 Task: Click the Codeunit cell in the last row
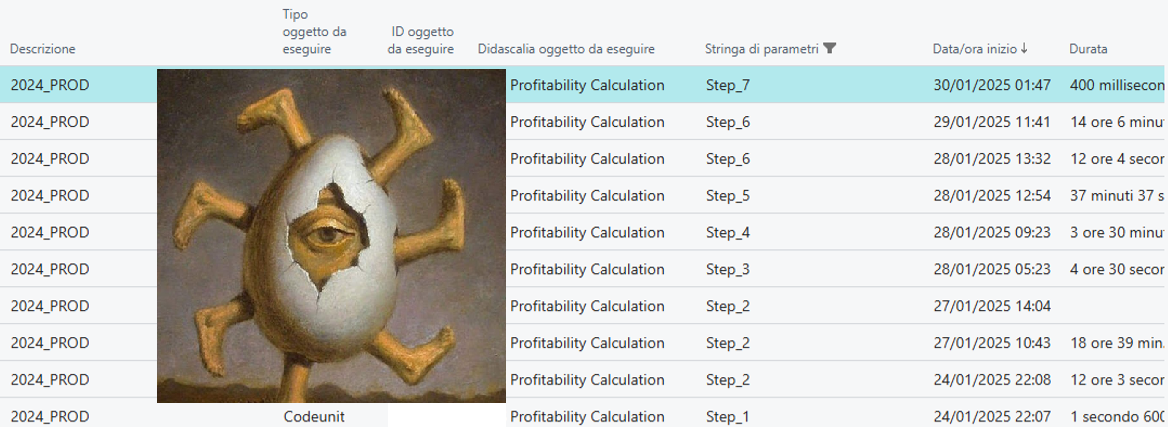(x=314, y=416)
